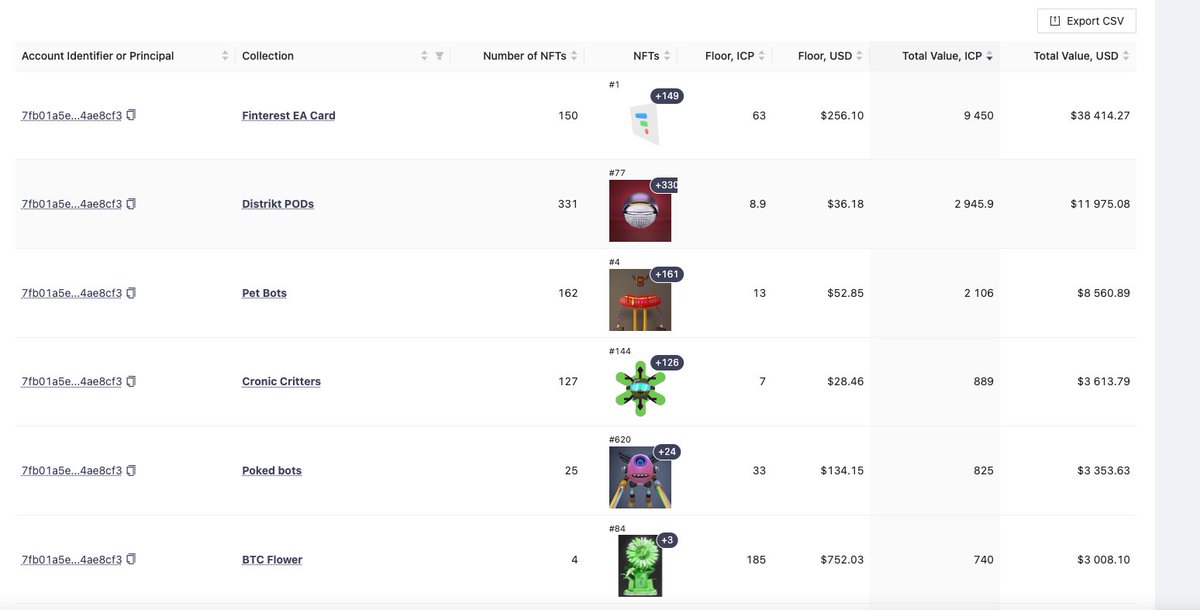This screenshot has width=1200, height=610.
Task: Open the Distrikt PODs collection link
Action: (278, 204)
